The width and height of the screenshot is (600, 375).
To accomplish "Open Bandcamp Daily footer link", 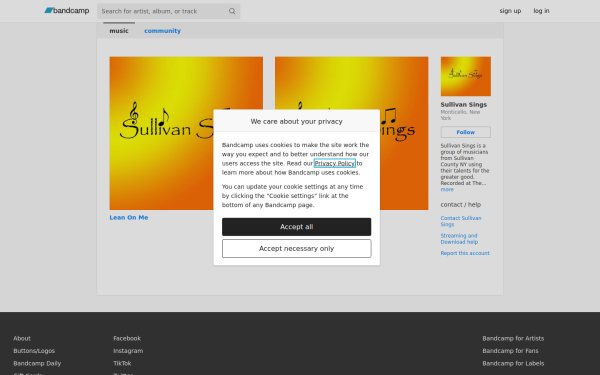I will pos(37,364).
